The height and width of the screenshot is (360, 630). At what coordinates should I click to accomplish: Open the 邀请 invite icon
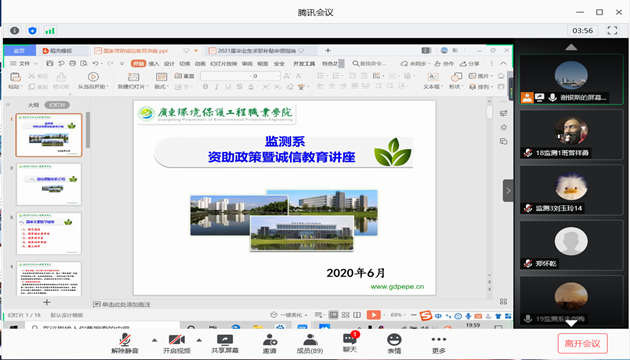click(x=270, y=344)
